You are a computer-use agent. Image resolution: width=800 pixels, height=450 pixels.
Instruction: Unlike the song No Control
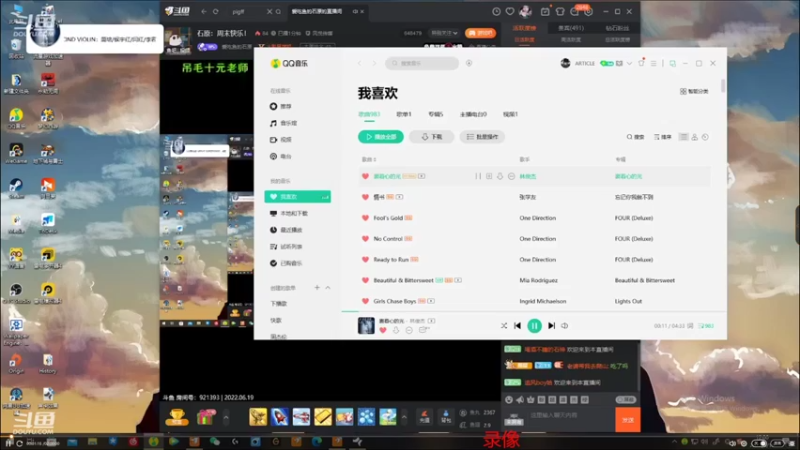pos(365,239)
